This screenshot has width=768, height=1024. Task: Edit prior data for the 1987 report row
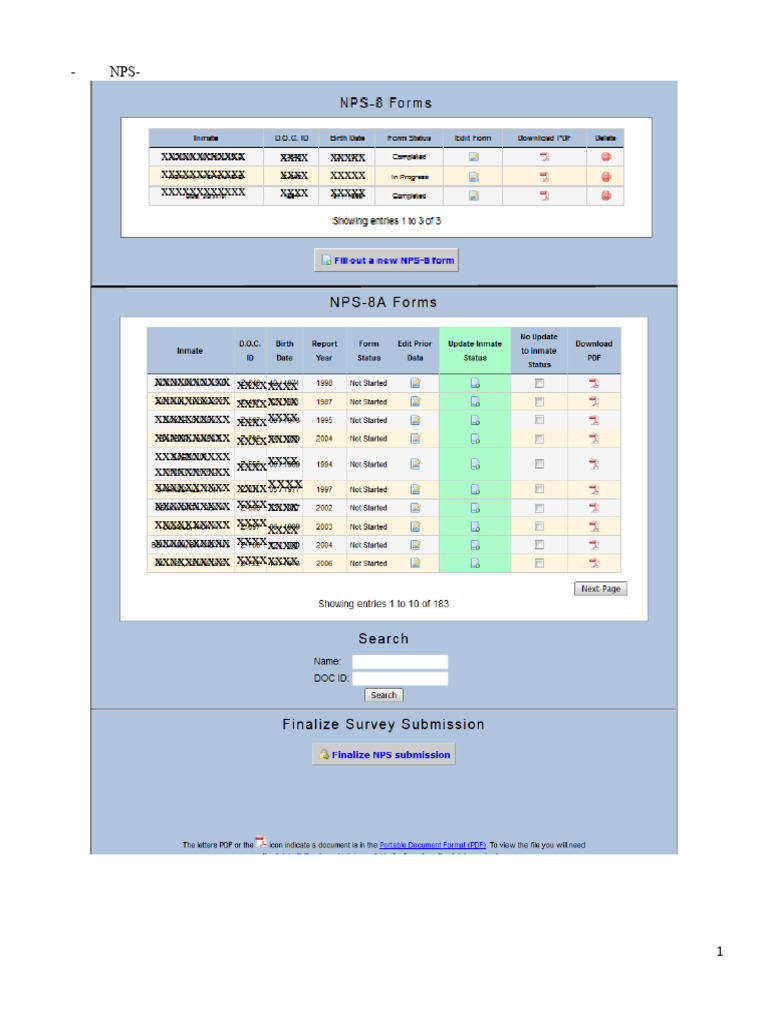coord(415,402)
